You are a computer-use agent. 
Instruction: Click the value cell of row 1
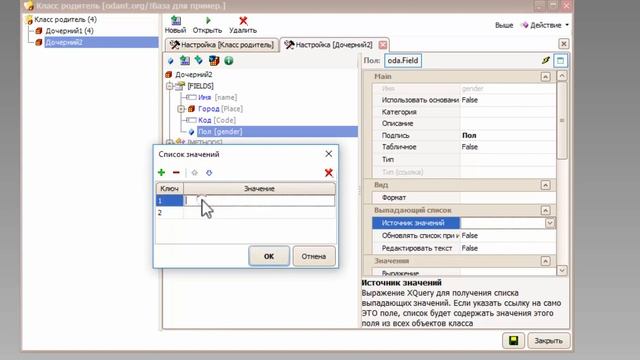(x=259, y=200)
